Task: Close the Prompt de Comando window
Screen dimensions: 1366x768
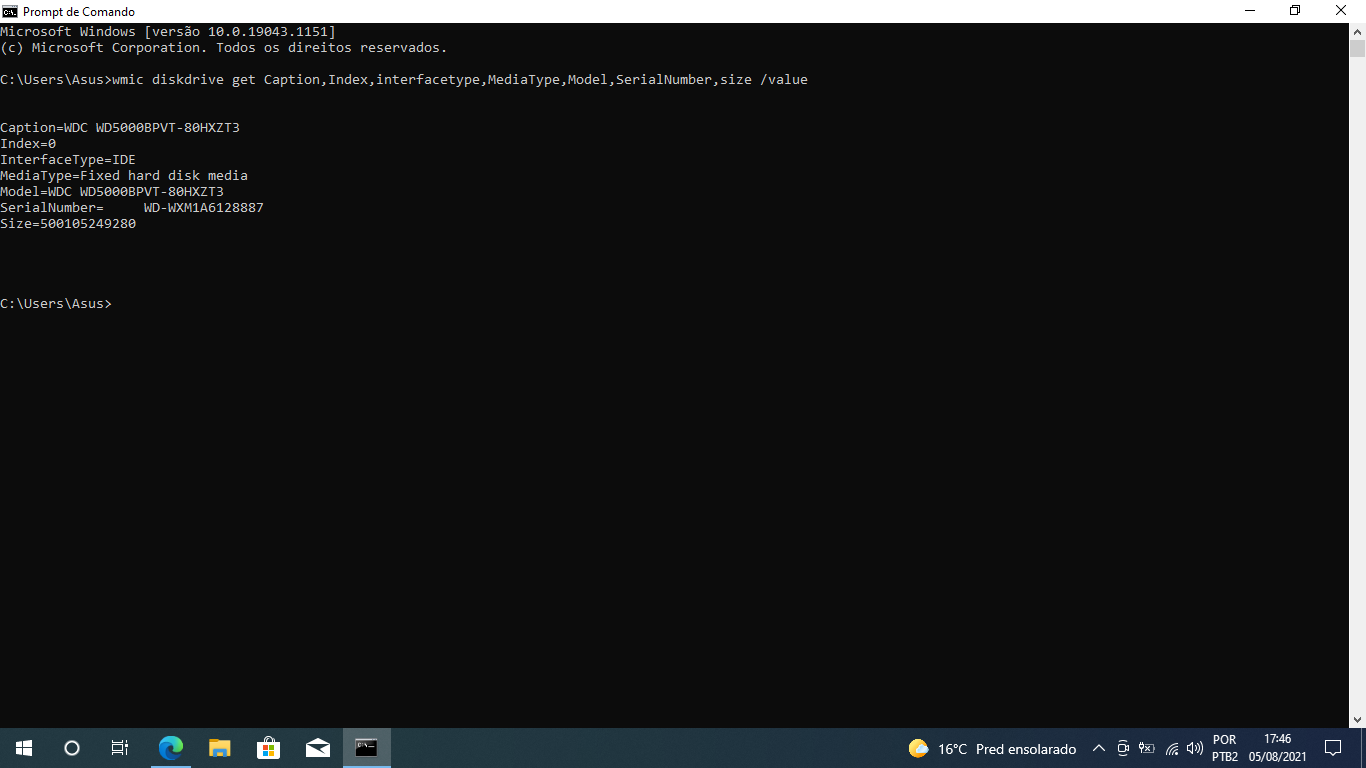Action: [x=1342, y=11]
